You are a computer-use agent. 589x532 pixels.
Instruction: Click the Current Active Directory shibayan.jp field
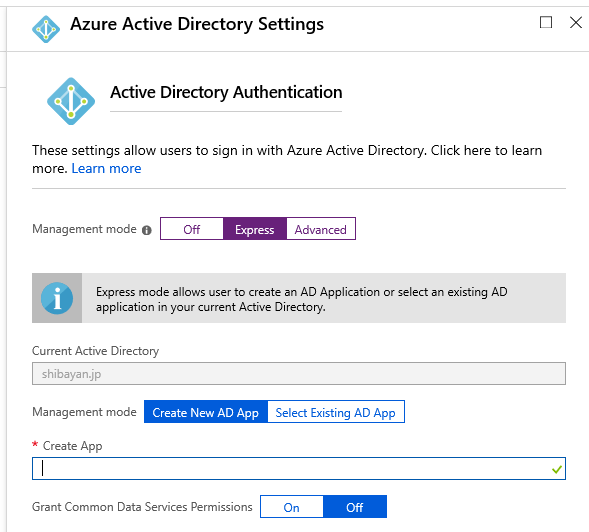tap(299, 373)
